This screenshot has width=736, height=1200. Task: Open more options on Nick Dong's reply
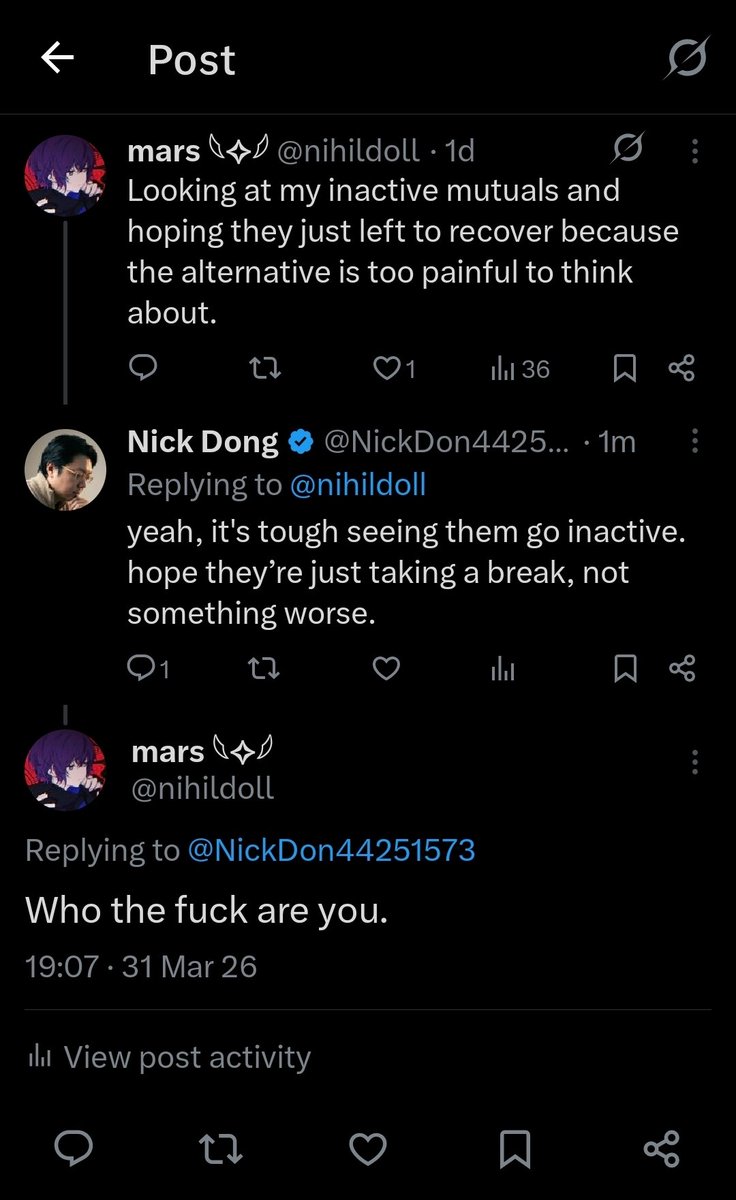click(695, 441)
